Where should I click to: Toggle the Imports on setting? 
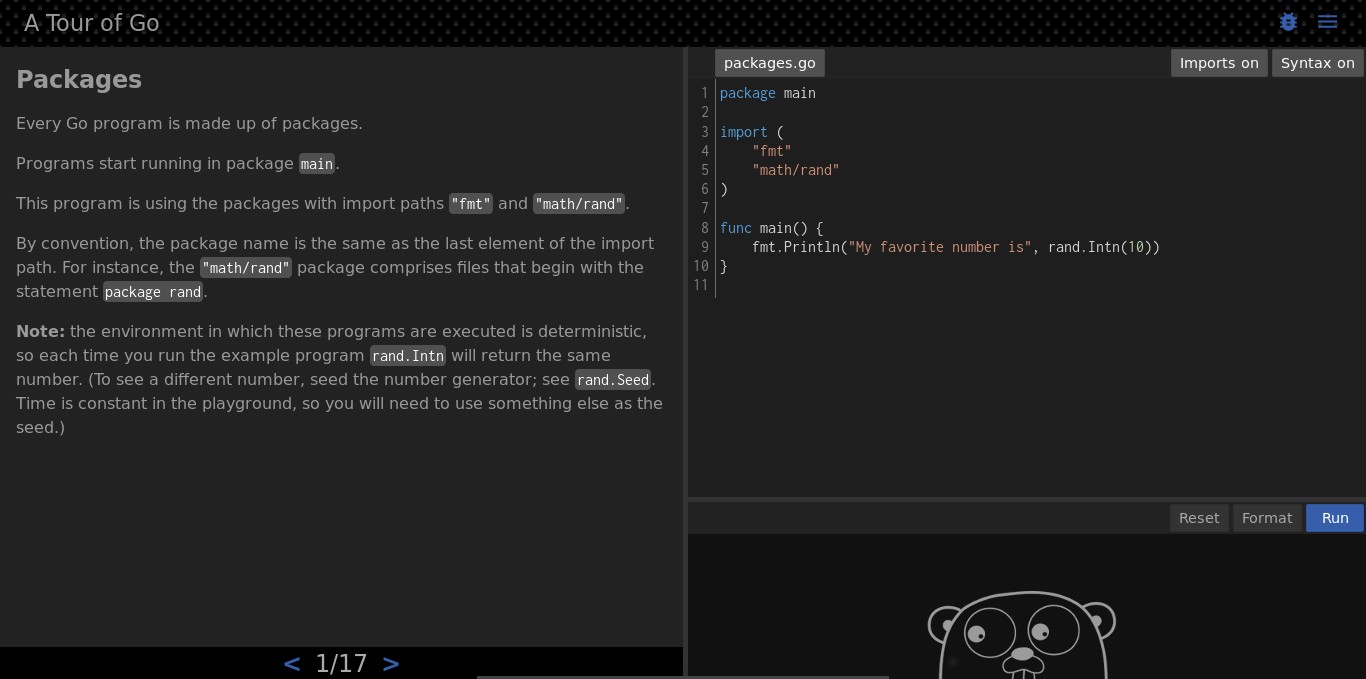pyautogui.click(x=1219, y=62)
